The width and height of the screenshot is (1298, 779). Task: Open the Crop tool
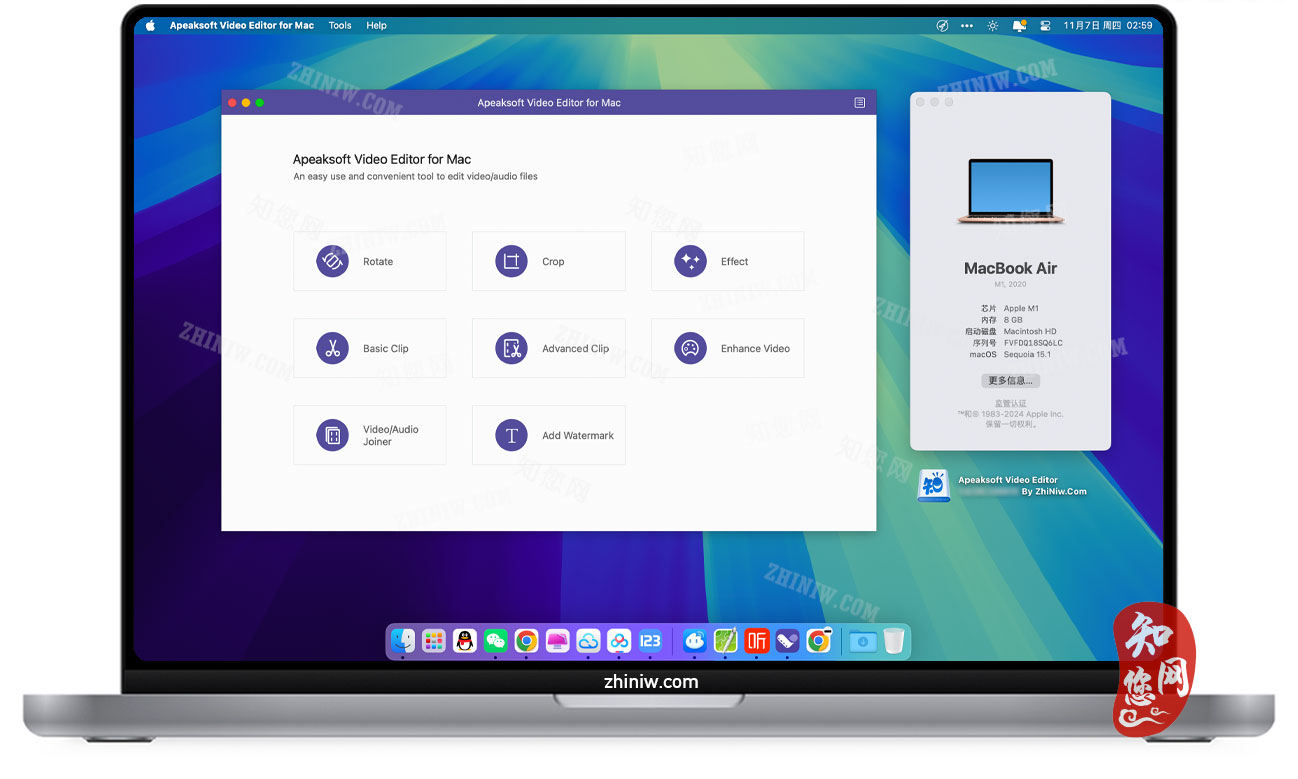pos(549,262)
